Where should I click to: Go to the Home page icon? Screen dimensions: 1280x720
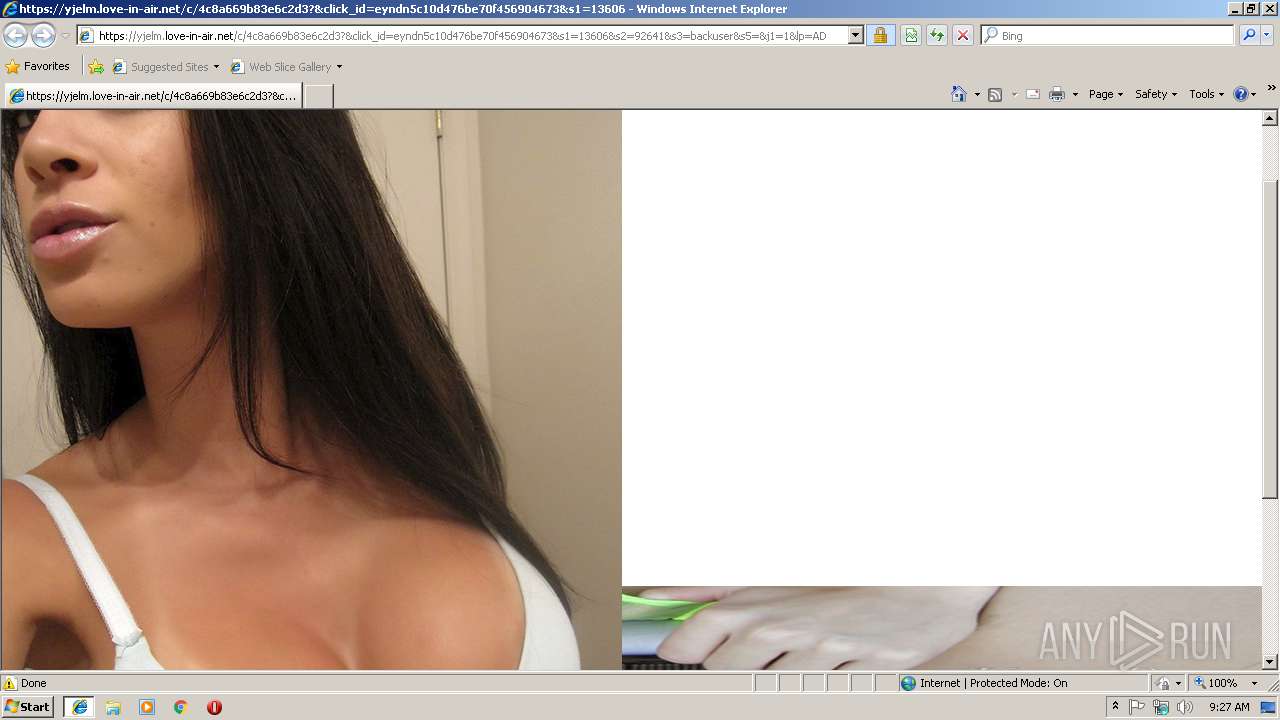click(x=958, y=94)
